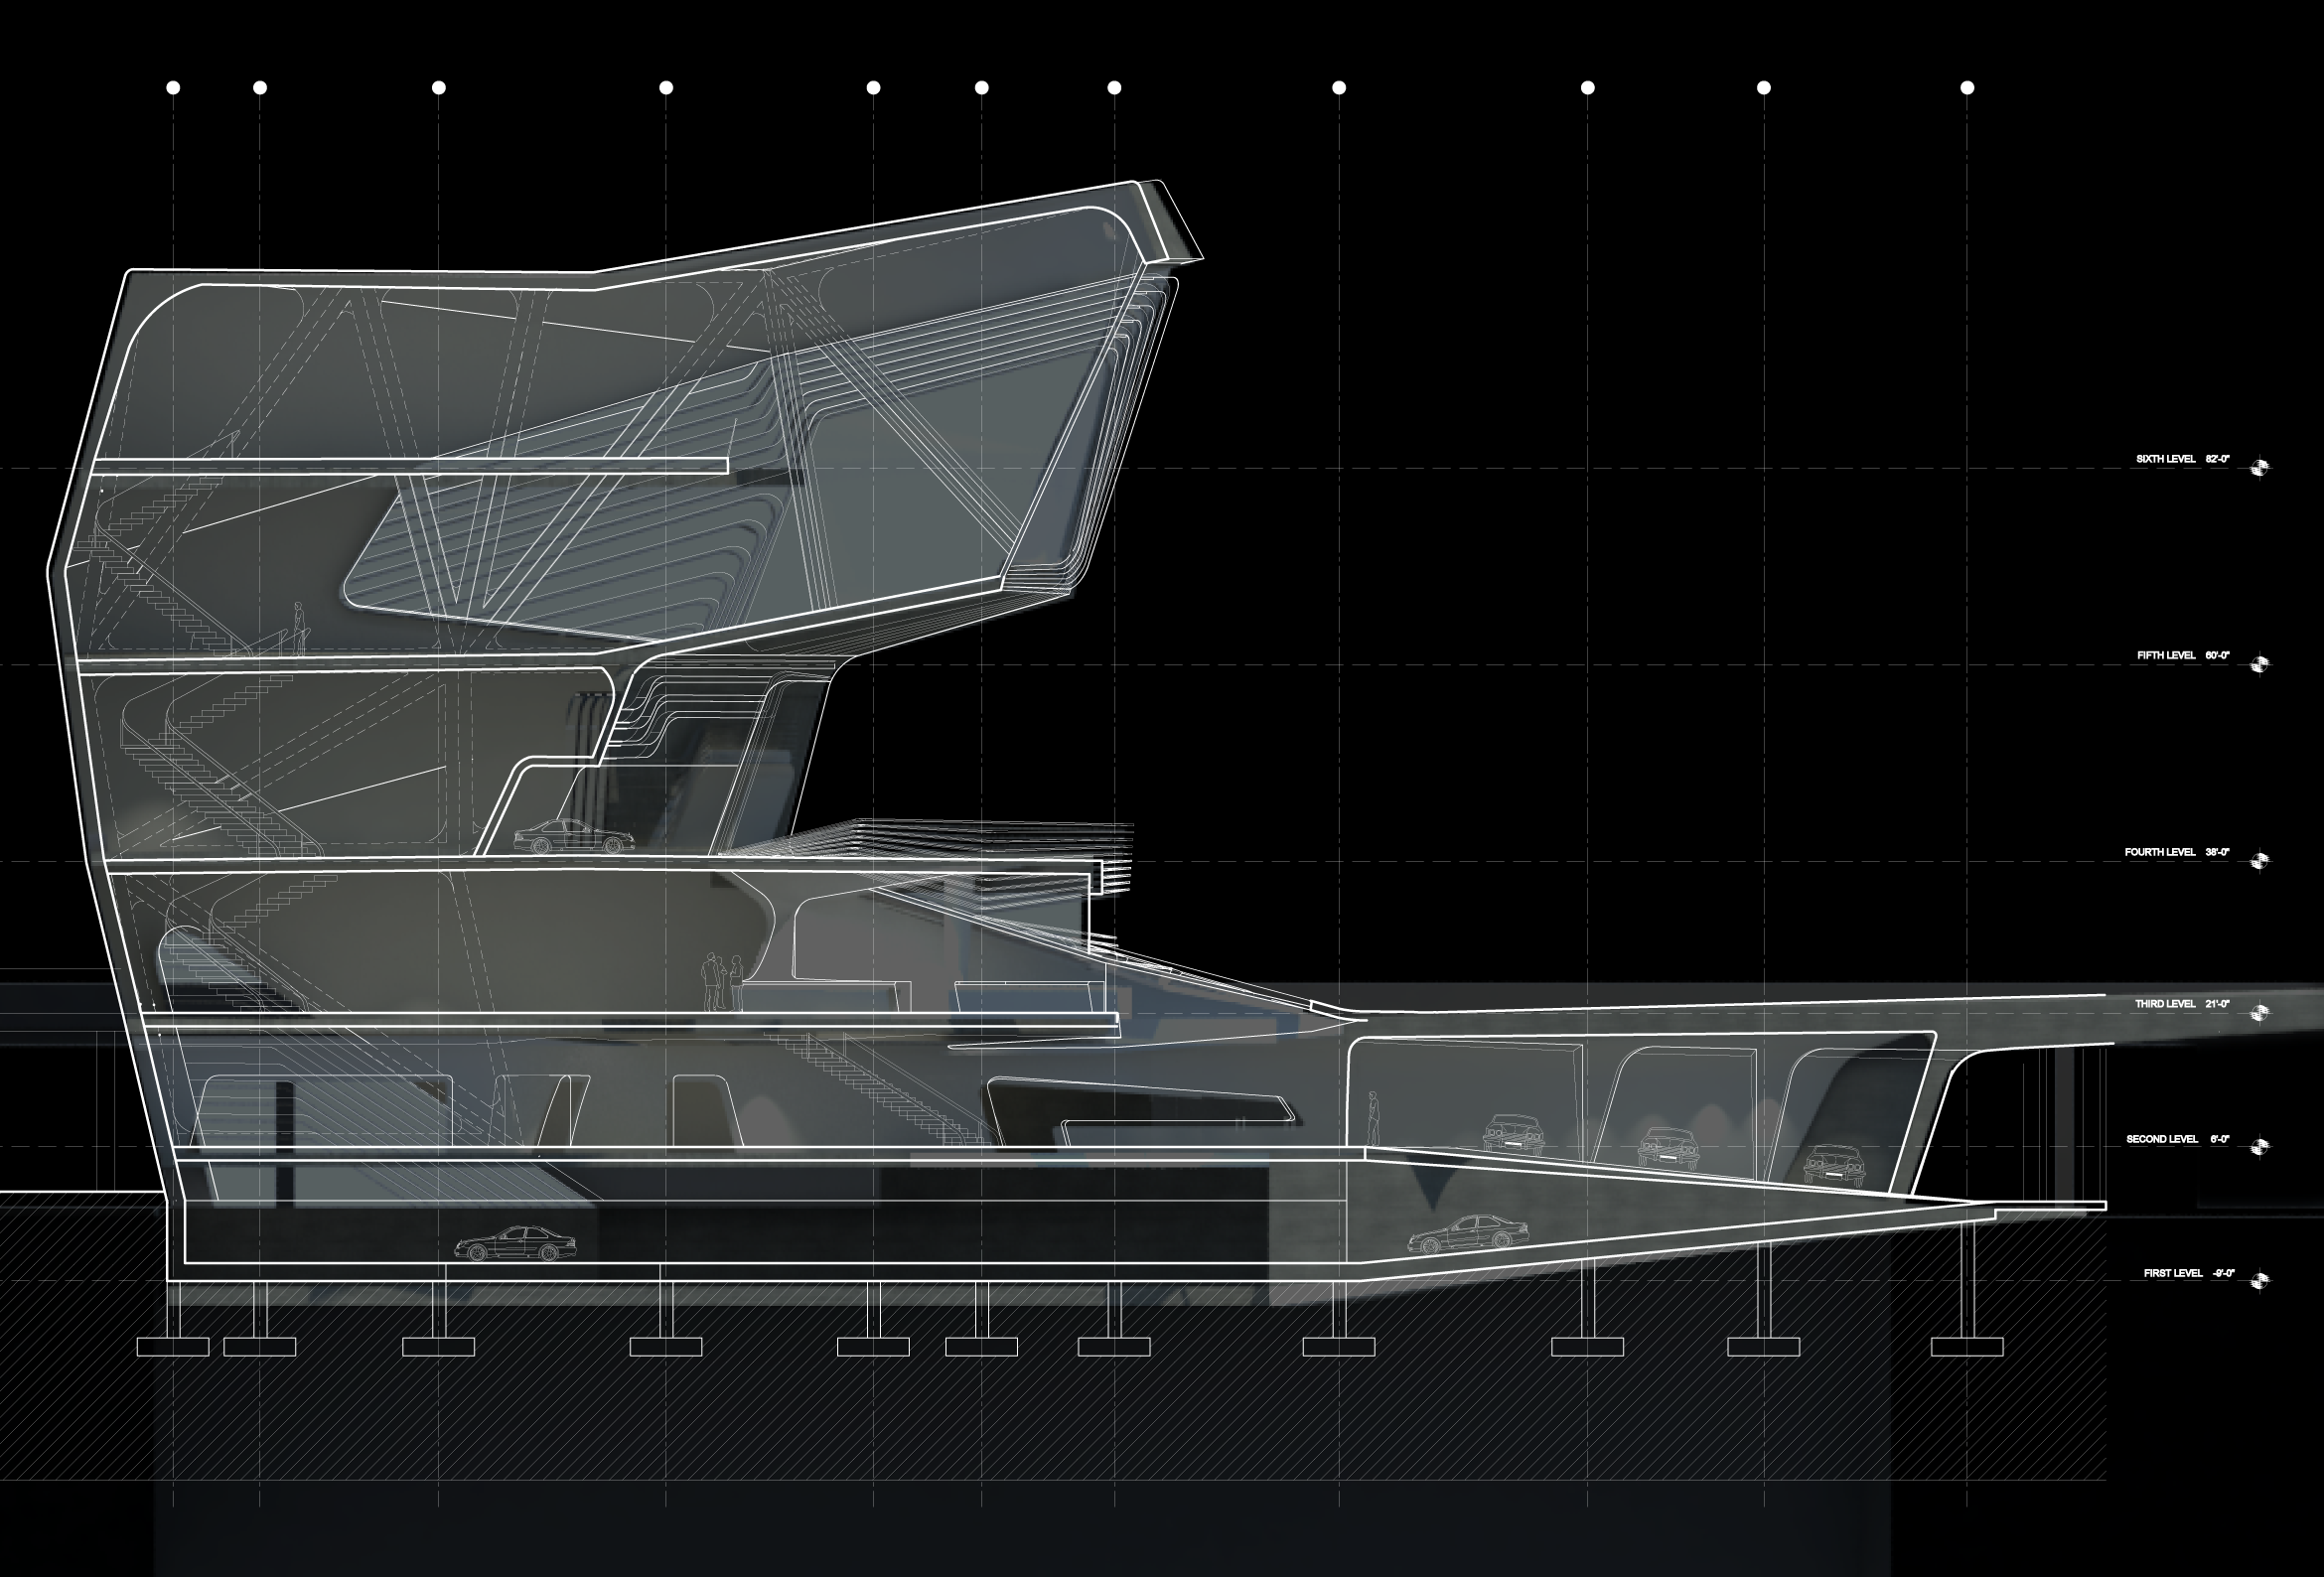Select the "FIFTH LEVEL" label
The image size is (2324, 1577).
pos(2166,655)
